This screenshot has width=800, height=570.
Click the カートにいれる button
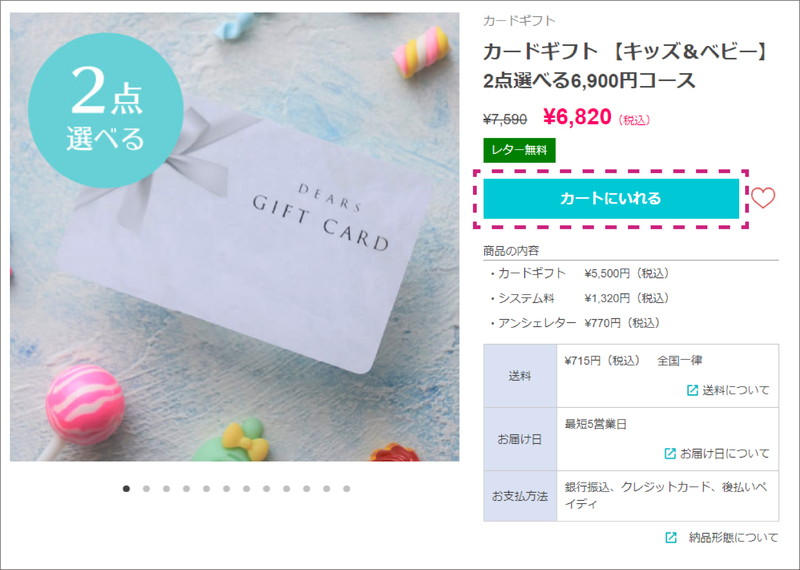[x=611, y=199]
